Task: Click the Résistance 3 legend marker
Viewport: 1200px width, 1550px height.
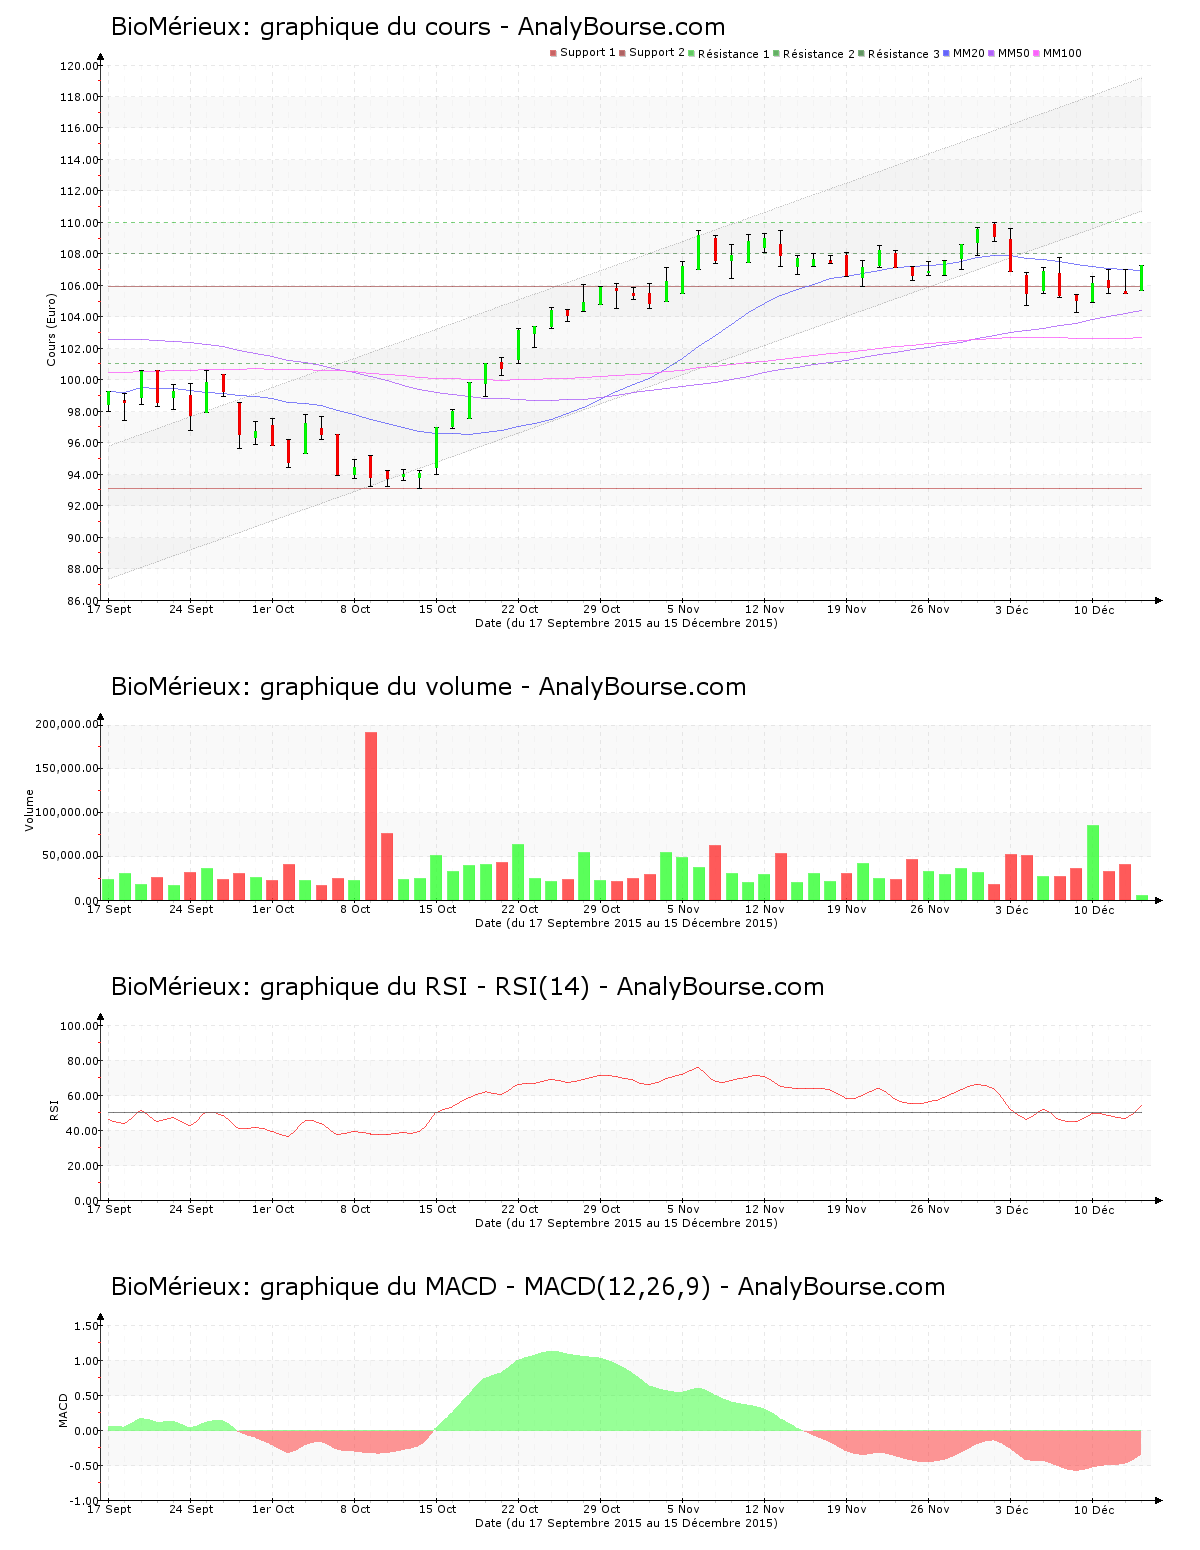Action: (x=861, y=53)
